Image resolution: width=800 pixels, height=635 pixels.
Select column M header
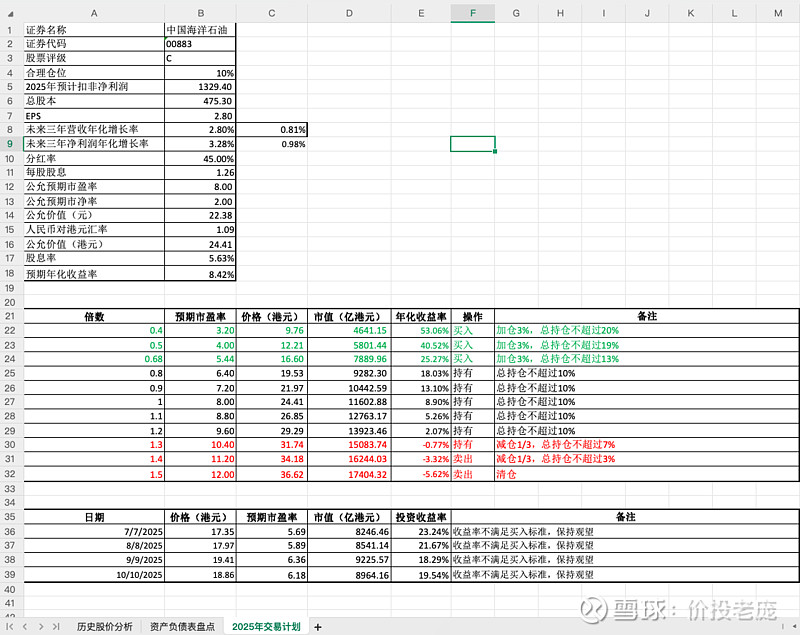(x=778, y=13)
